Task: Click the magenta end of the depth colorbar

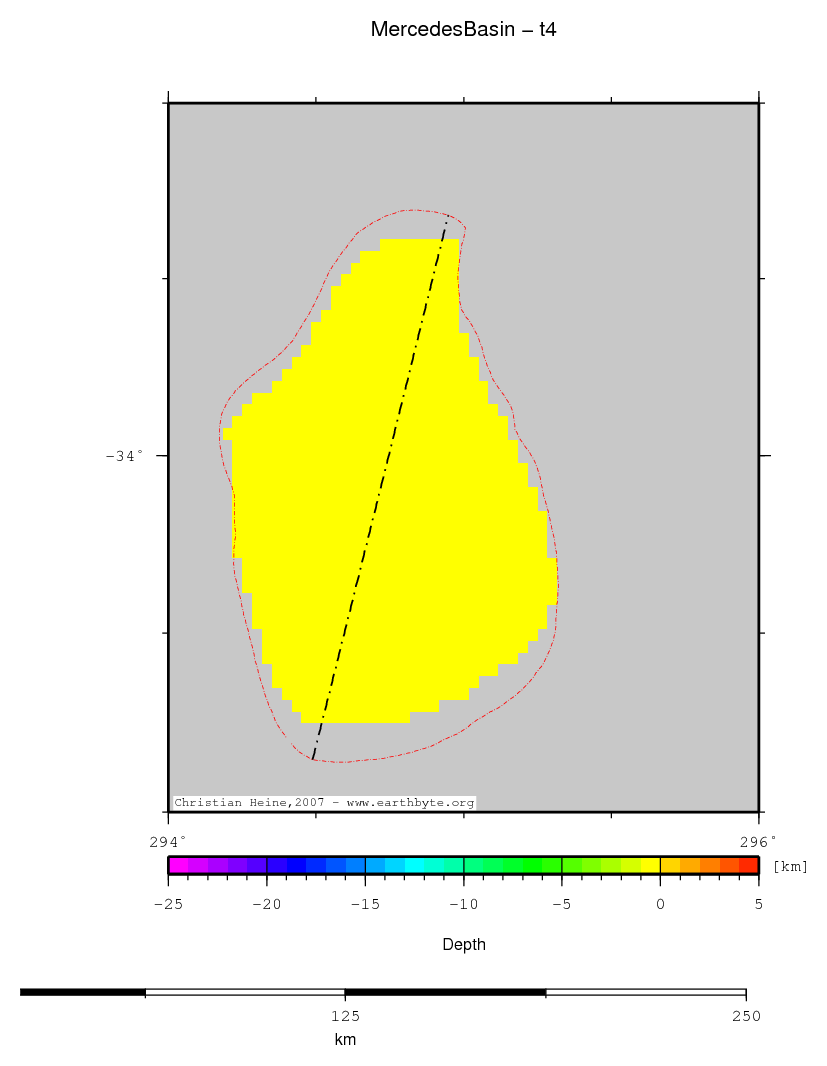Action: 178,866
